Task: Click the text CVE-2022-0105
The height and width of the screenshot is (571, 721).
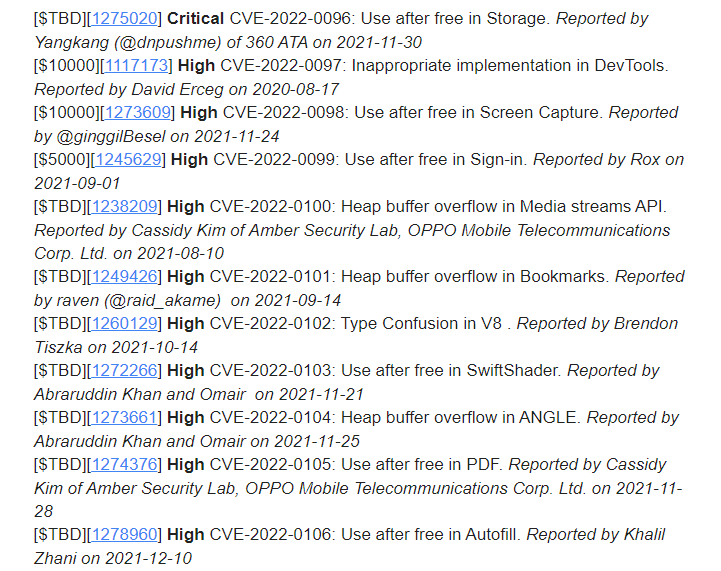Action: [x=270, y=464]
